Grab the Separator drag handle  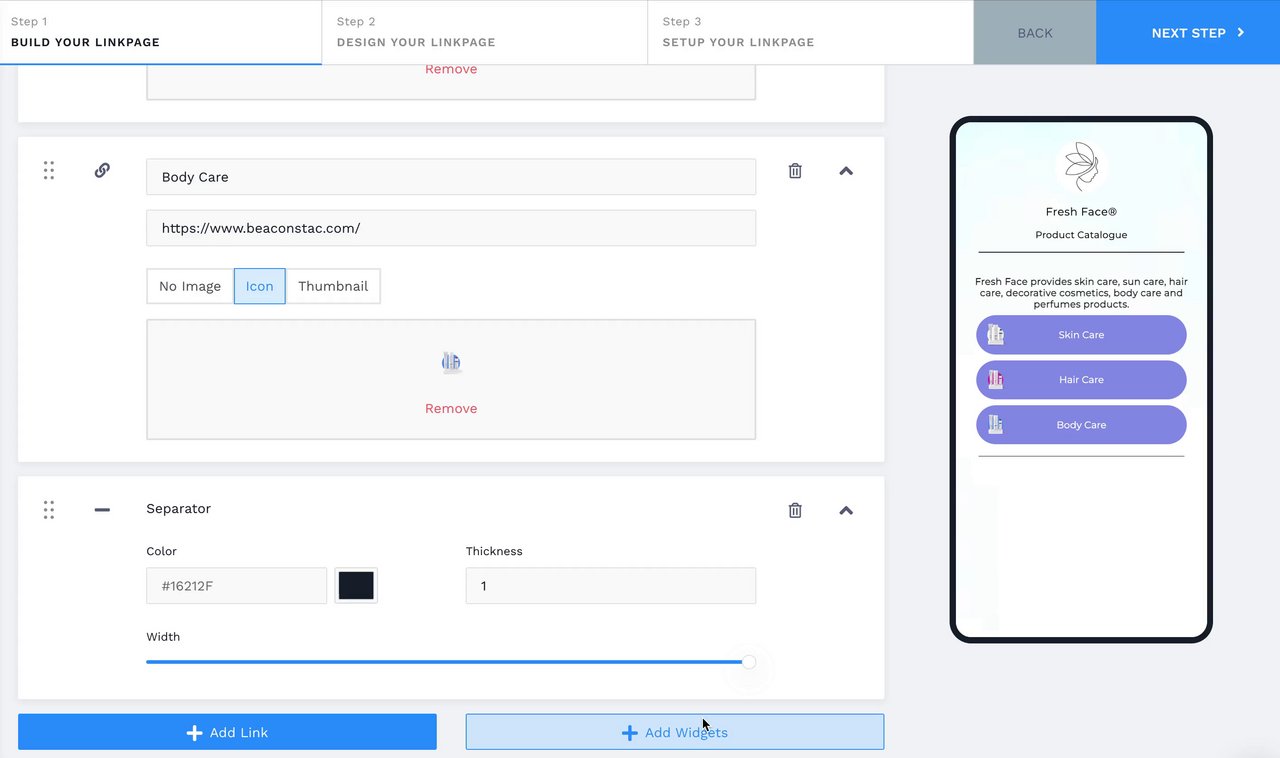click(x=48, y=510)
